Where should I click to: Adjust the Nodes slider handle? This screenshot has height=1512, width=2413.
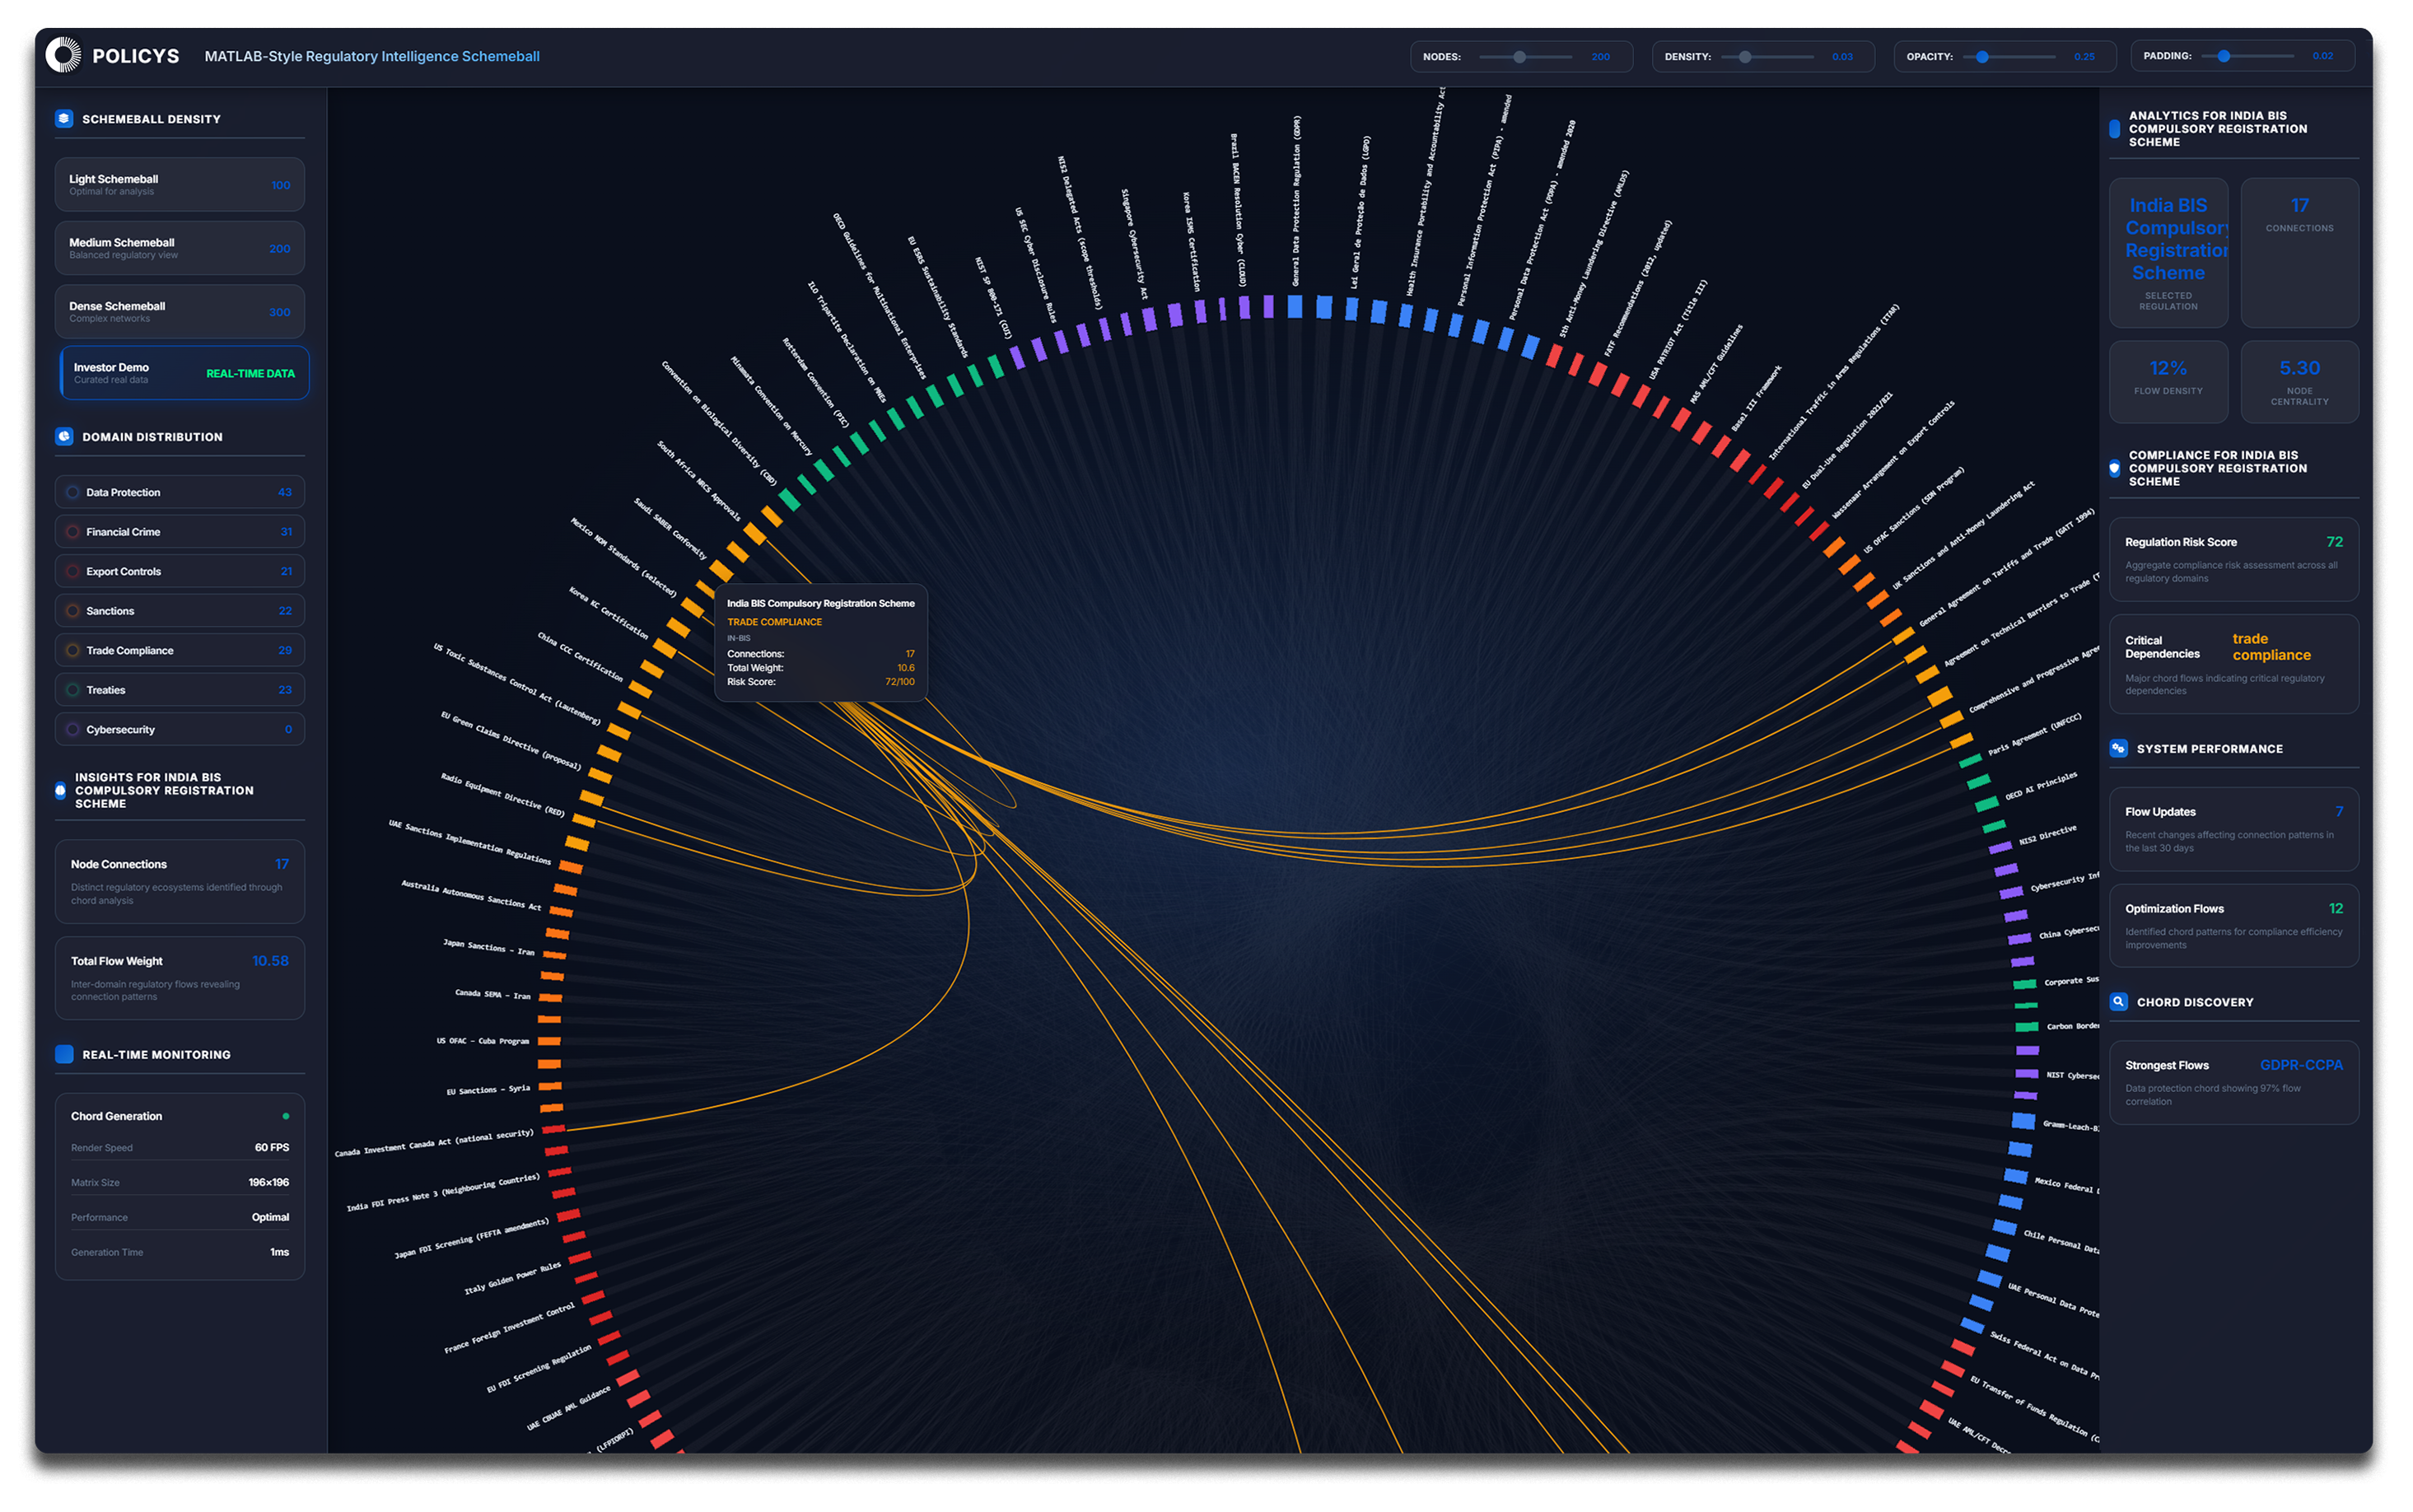(1519, 57)
